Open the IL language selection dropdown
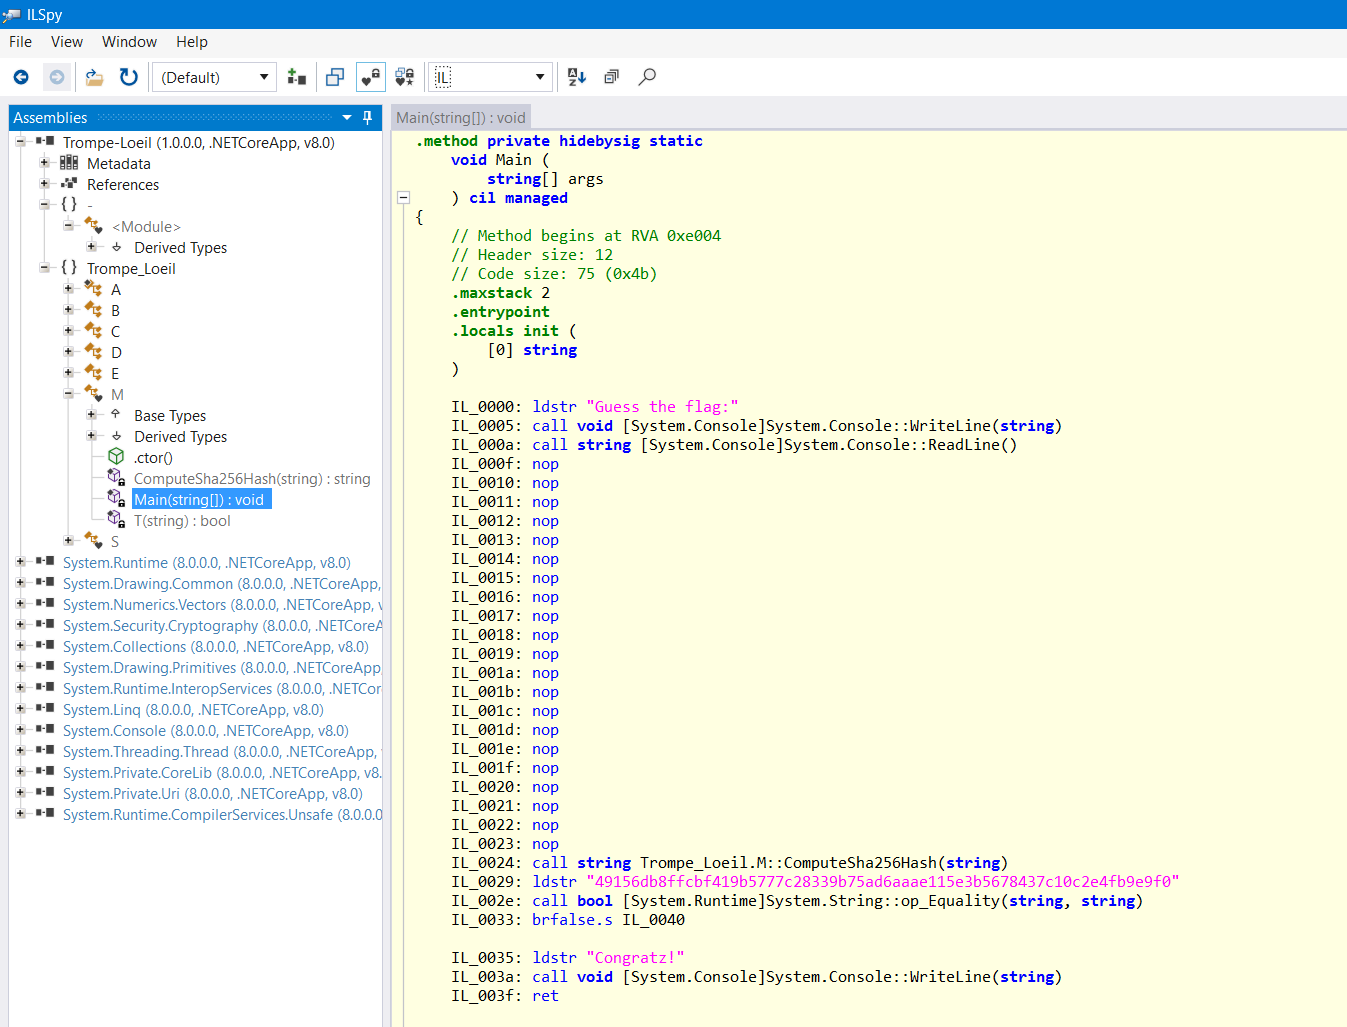 click(x=490, y=77)
